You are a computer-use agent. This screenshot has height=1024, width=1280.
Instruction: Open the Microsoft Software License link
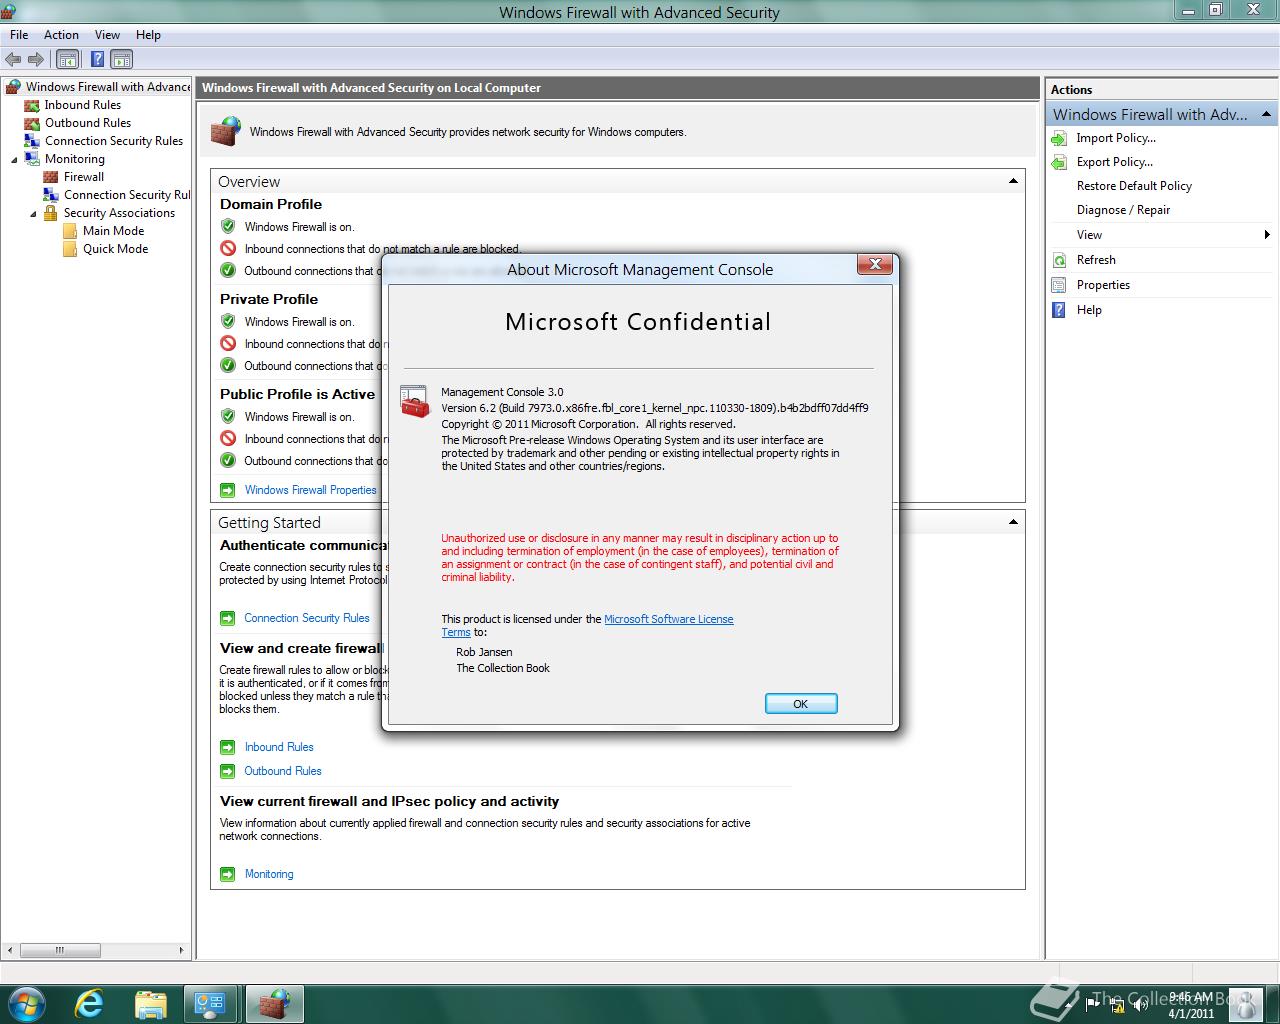tap(669, 619)
